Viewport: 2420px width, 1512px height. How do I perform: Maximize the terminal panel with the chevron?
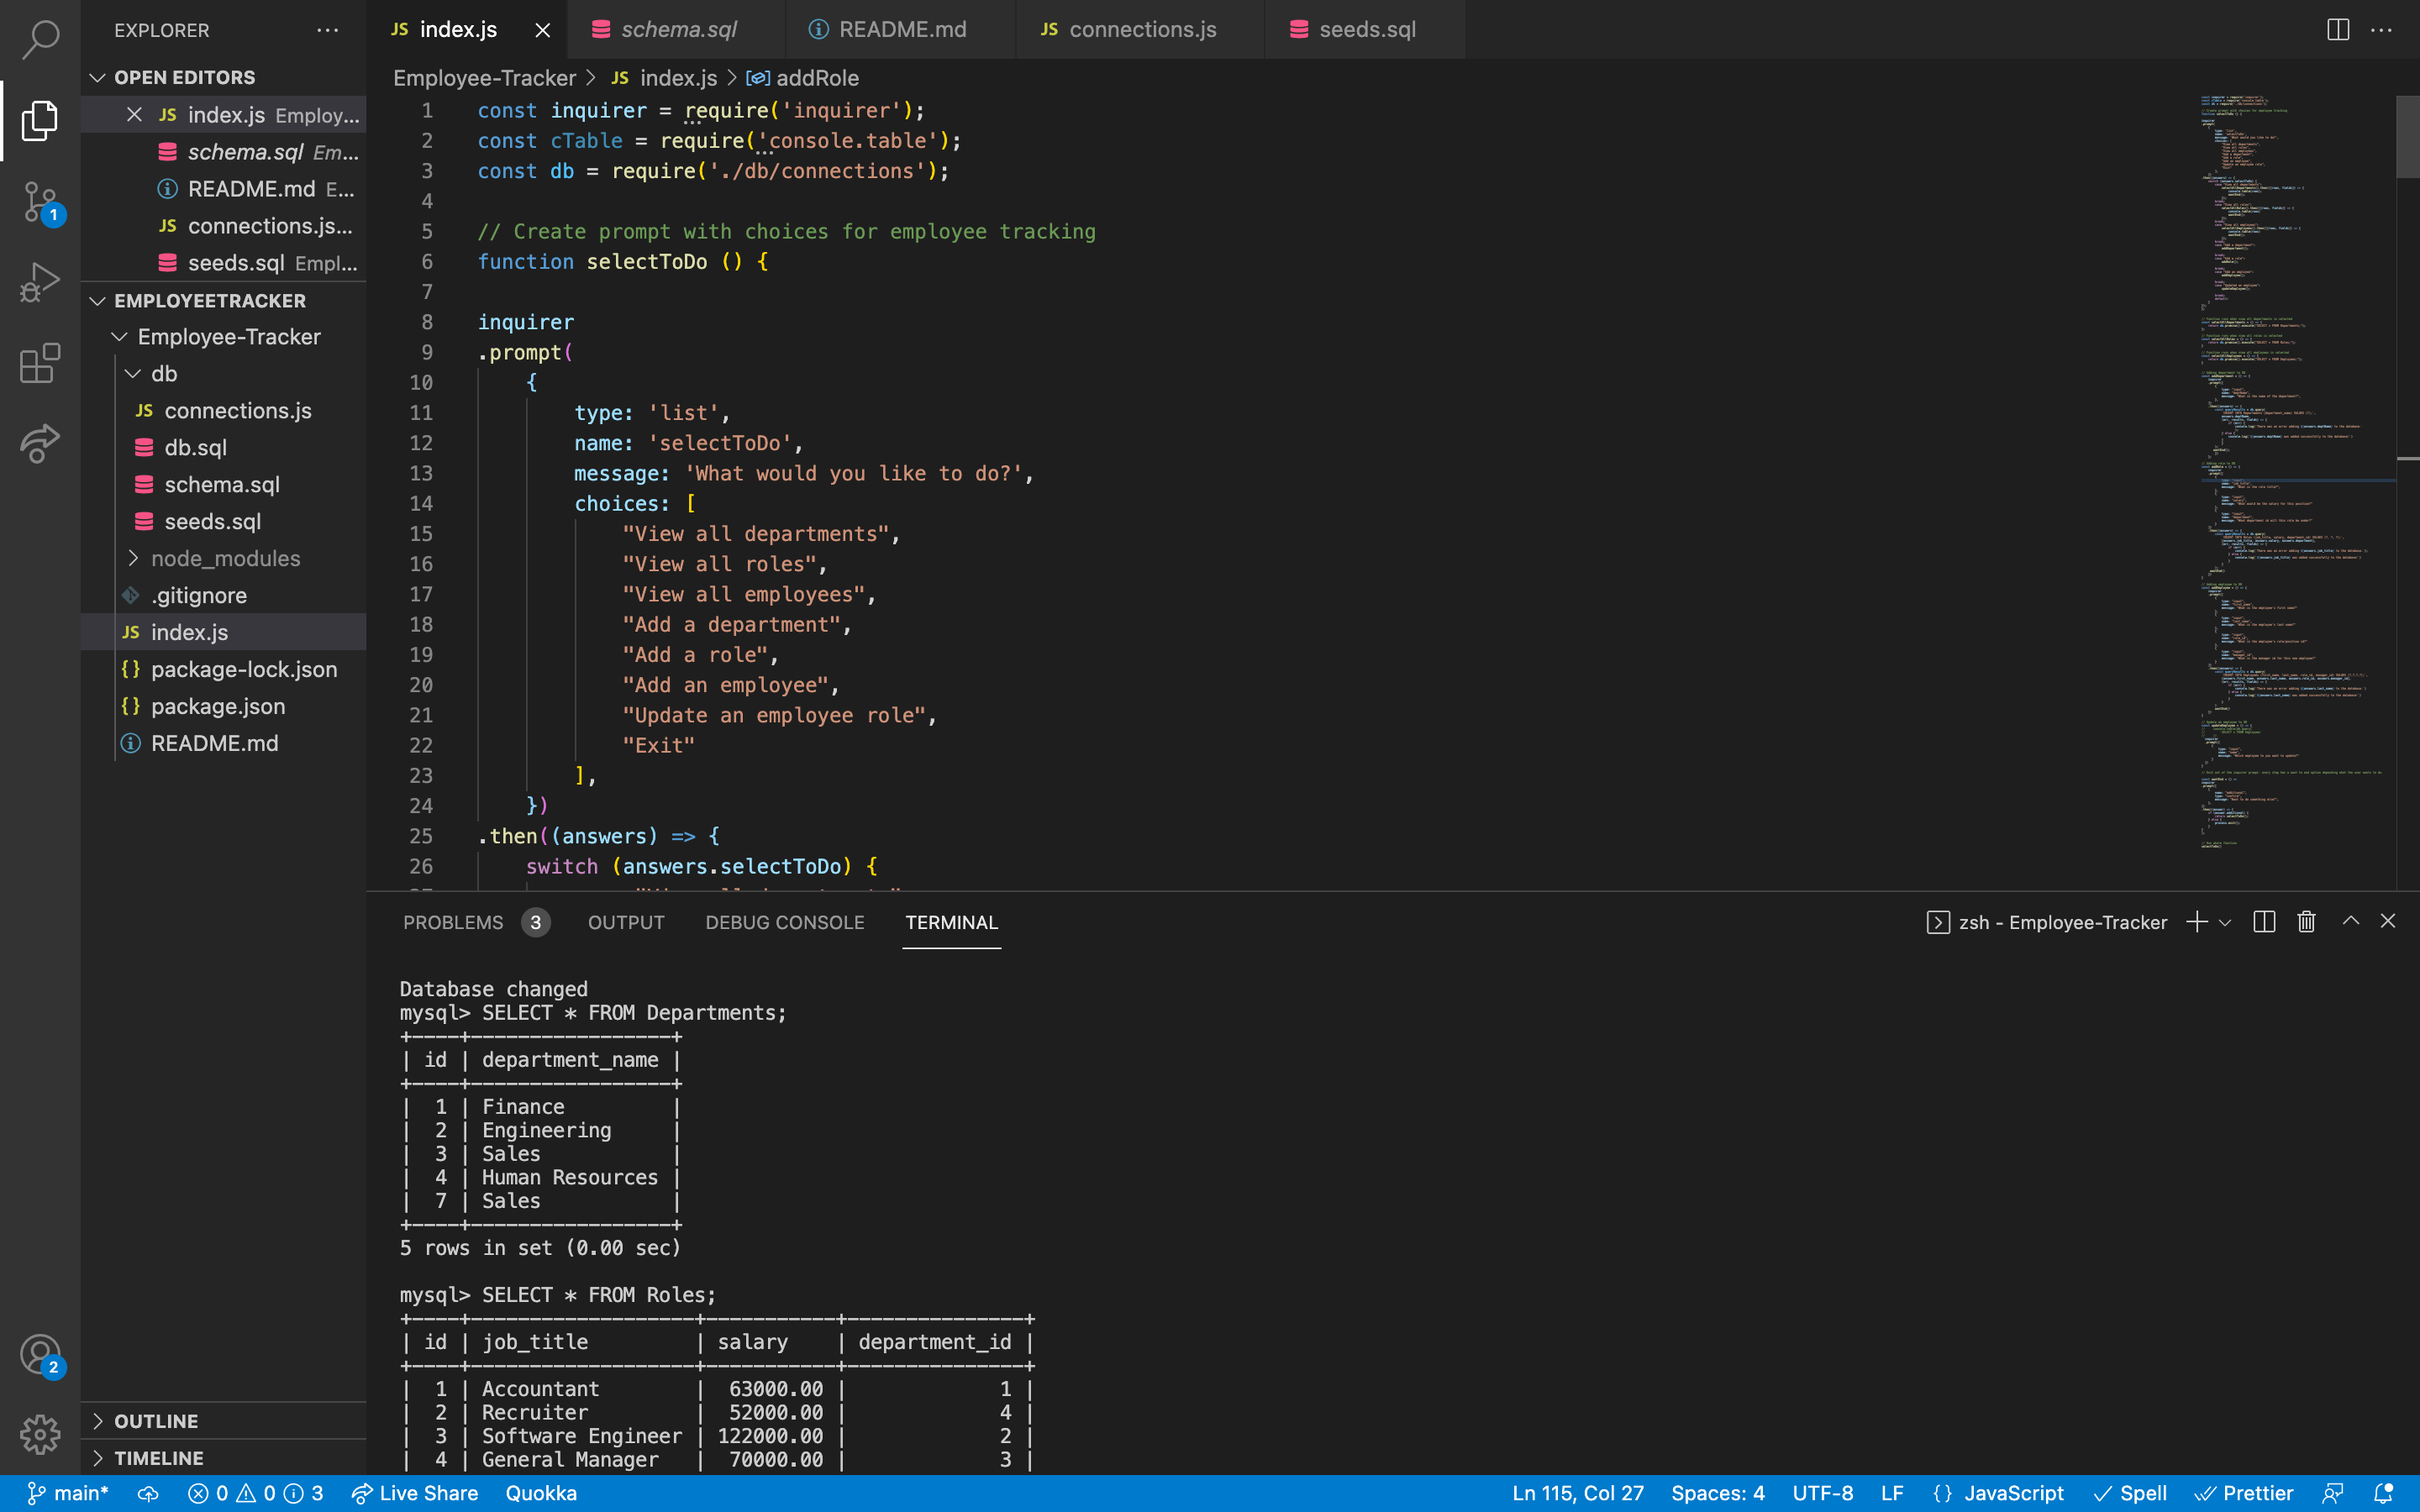pos(2350,921)
